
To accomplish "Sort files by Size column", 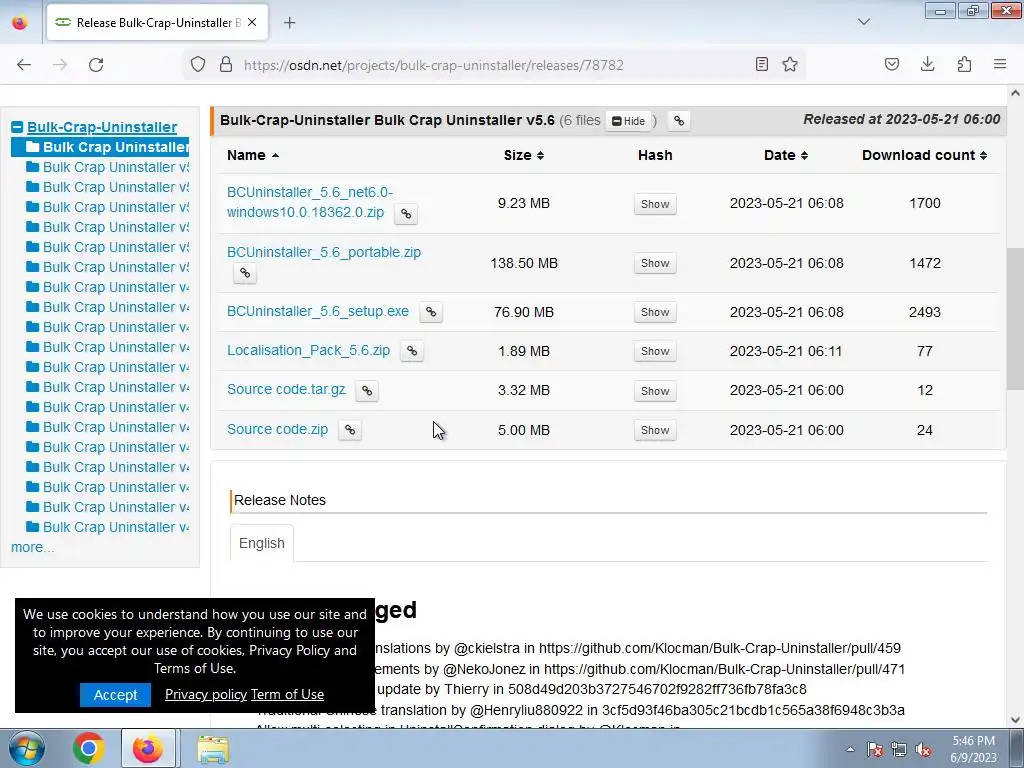I will click(524, 155).
